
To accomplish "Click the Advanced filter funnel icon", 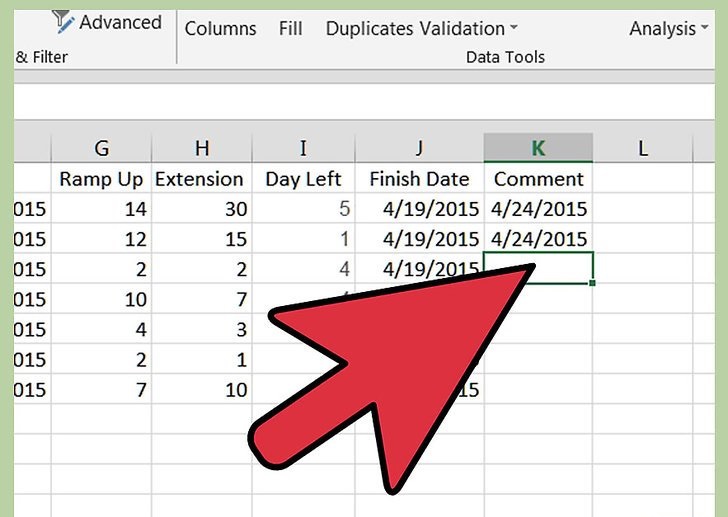I will coord(63,21).
